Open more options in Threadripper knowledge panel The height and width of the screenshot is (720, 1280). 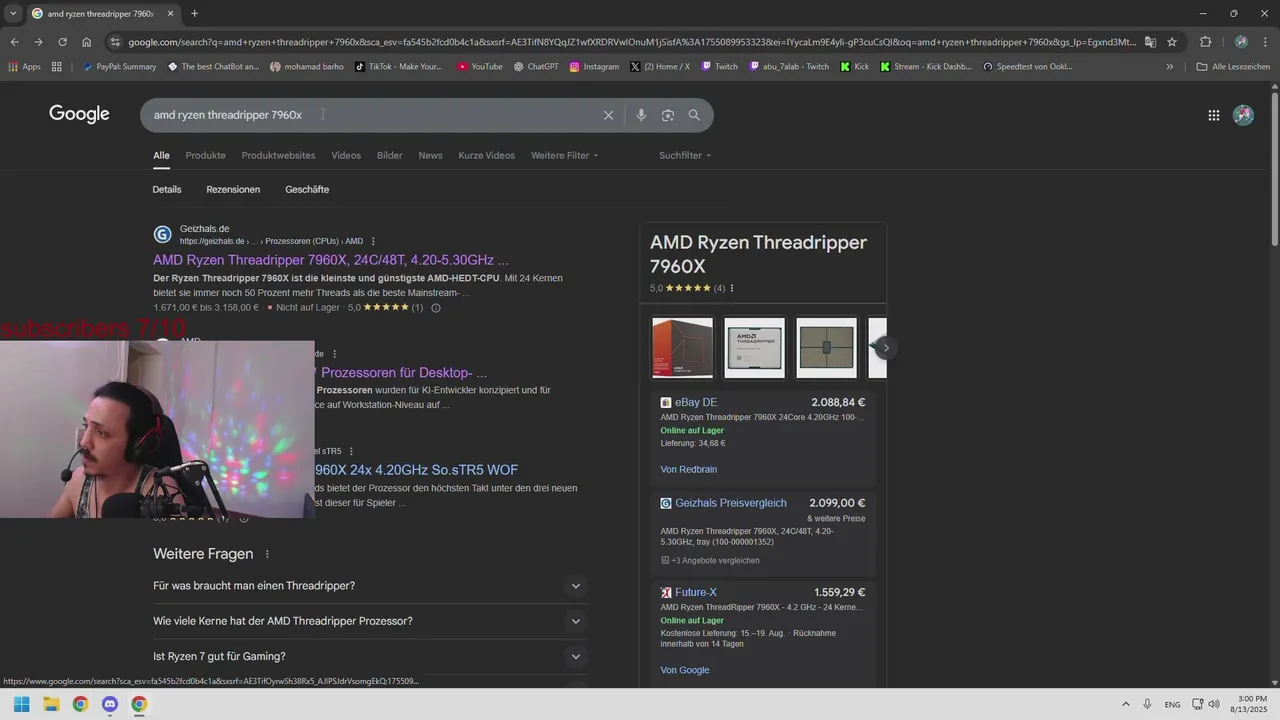pos(732,288)
